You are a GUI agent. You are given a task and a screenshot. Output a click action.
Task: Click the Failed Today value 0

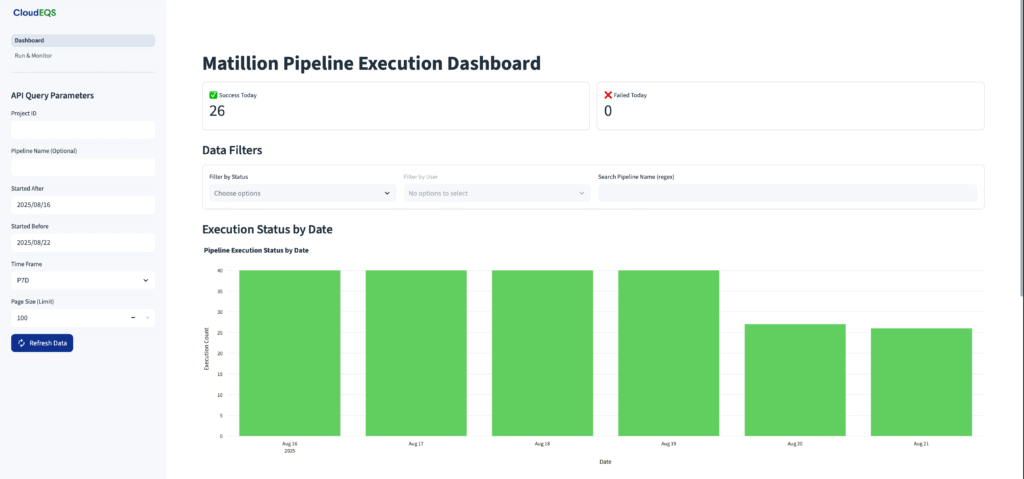coord(608,111)
